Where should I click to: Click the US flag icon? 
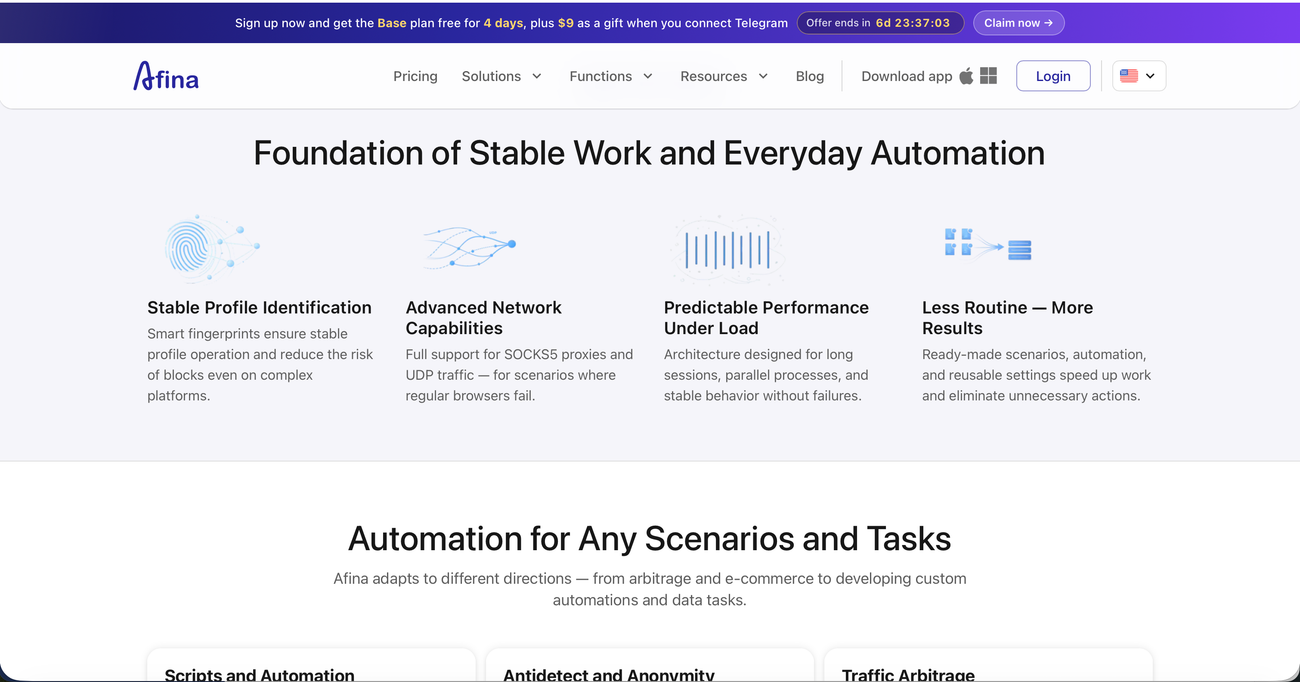coord(1129,76)
